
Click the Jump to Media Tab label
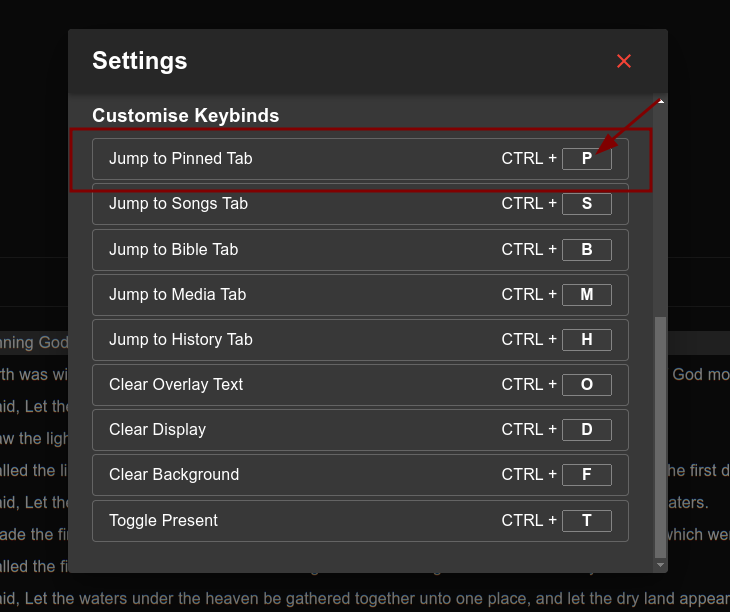point(177,295)
